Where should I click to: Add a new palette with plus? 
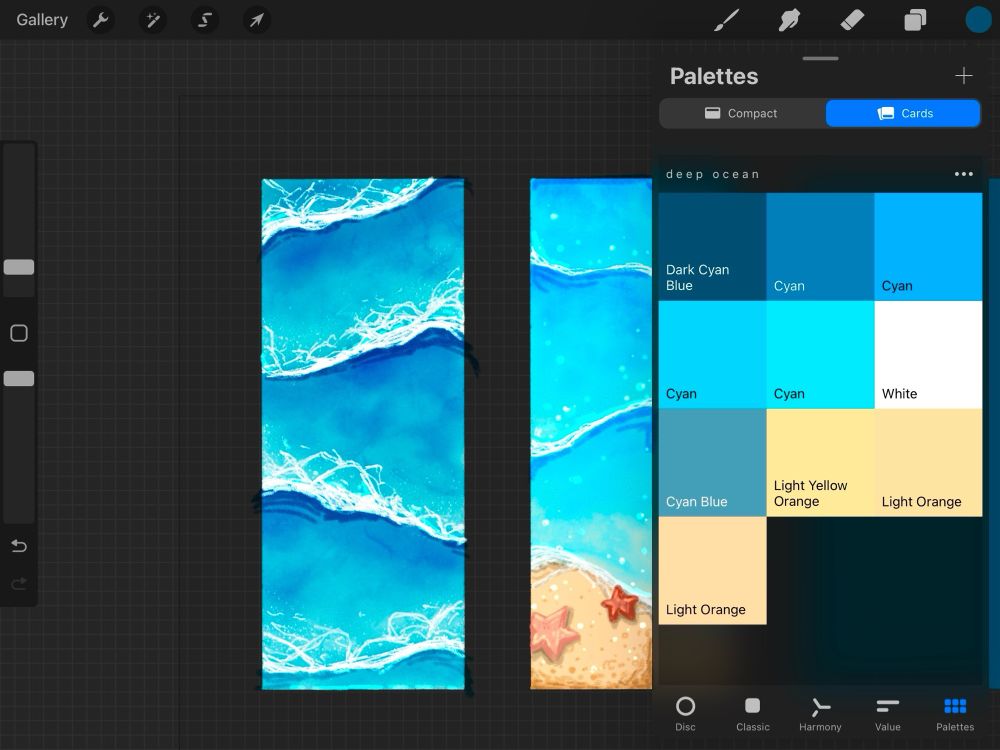pos(964,76)
